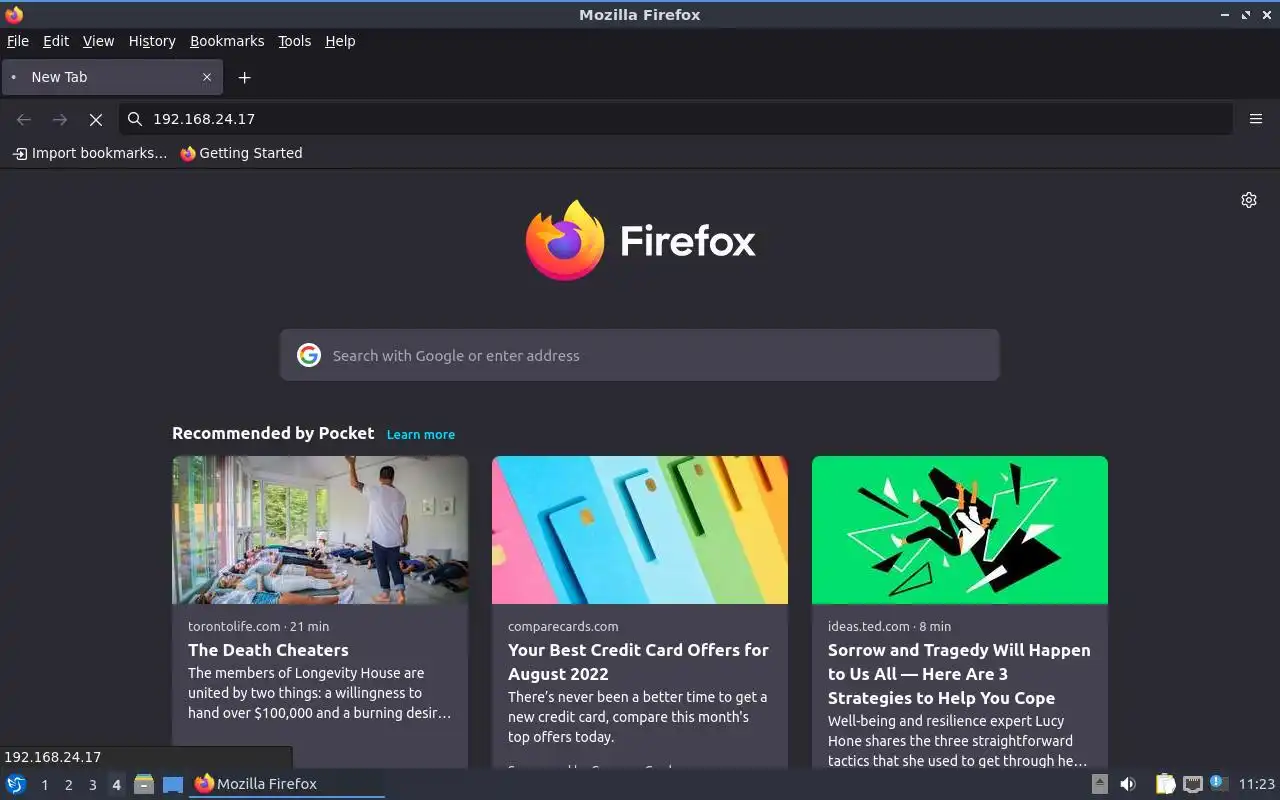This screenshot has height=800, width=1280.
Task: Click the address bar with 192.168.24.17
Action: (x=676, y=119)
